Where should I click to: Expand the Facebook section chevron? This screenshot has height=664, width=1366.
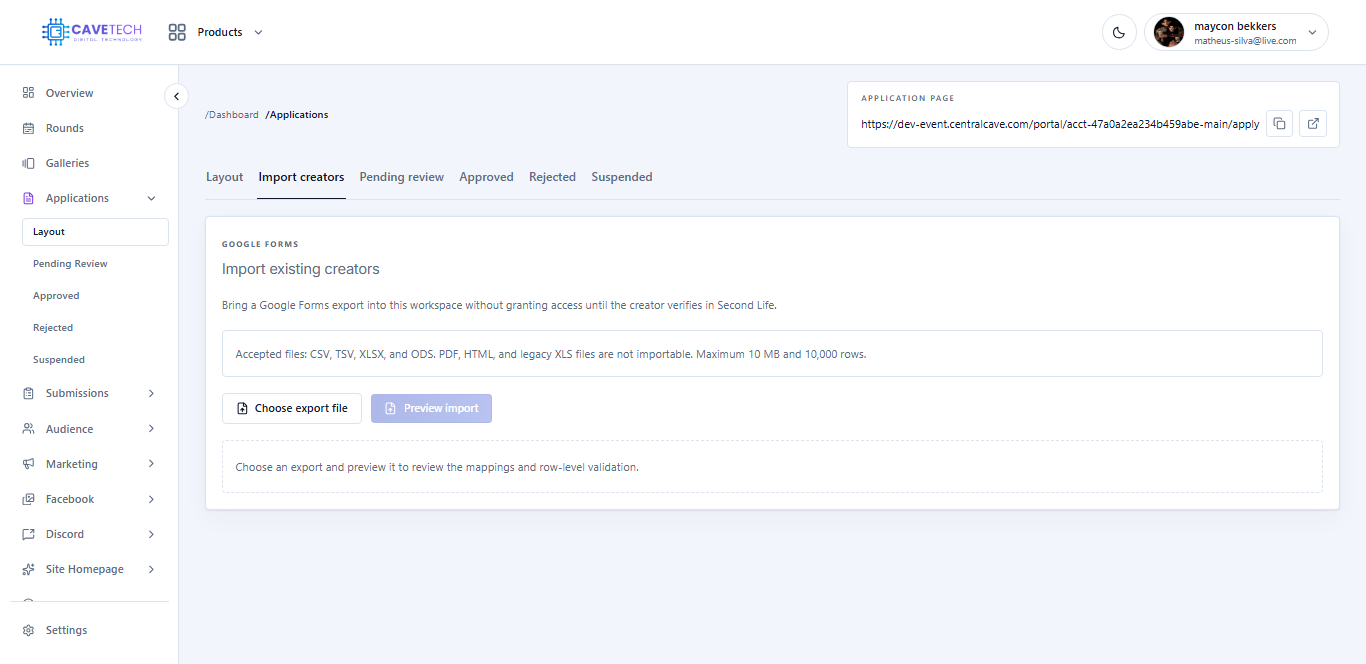[151, 499]
